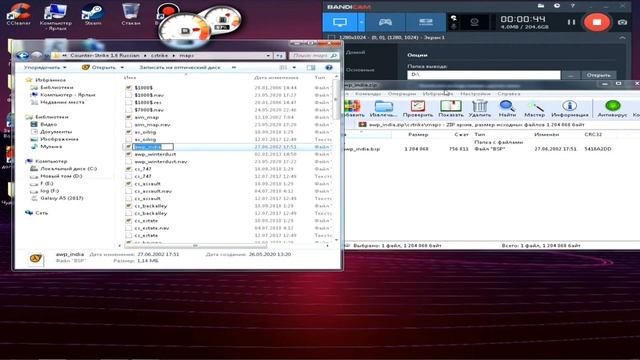Click Explorer horizontal scrollbar thumb
This screenshot has width=640, height=360.
[x=195, y=246]
